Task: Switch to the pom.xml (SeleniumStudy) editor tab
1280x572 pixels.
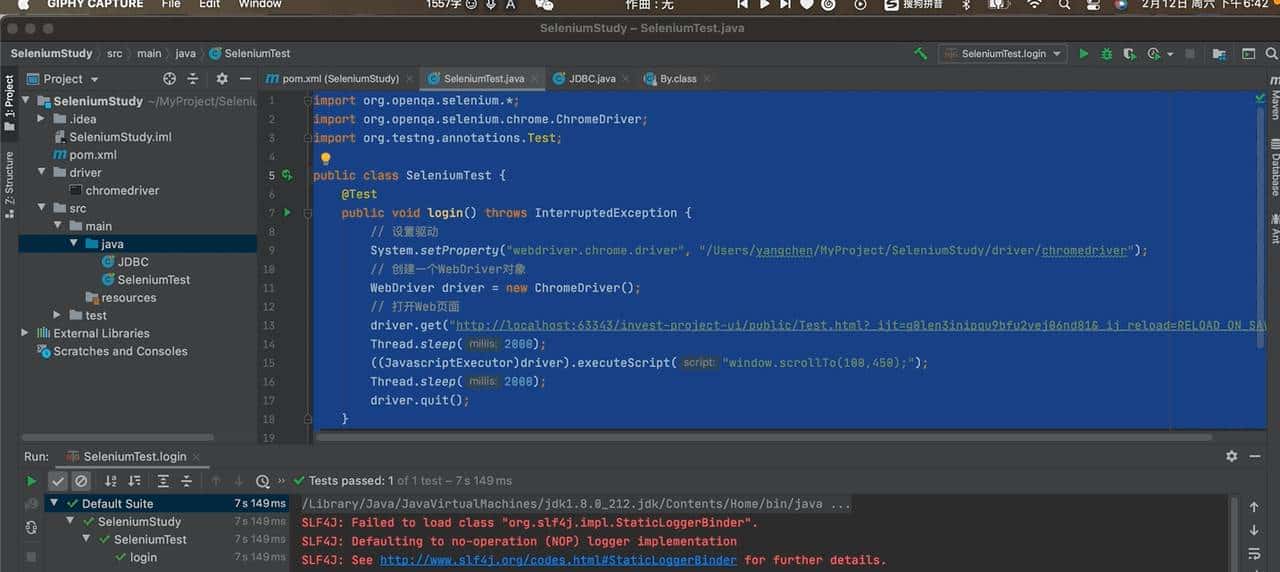Action: pyautogui.click(x=340, y=78)
